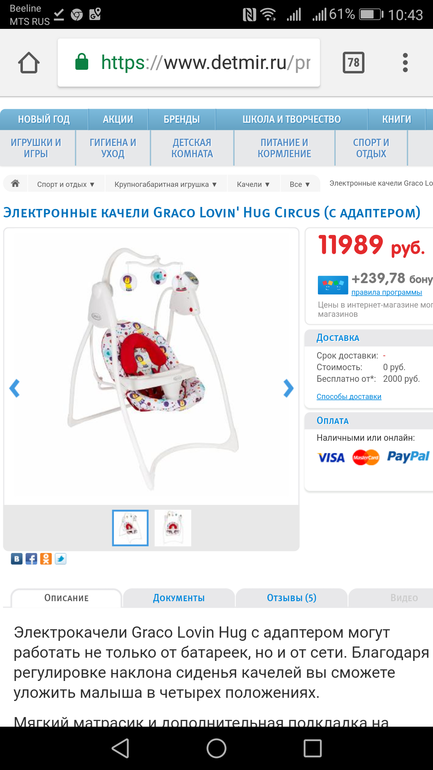Viewport: 433px width, 770px height.
Task: Expand the Спорт и отдых breadcrumb dropdown
Action: click(x=66, y=185)
